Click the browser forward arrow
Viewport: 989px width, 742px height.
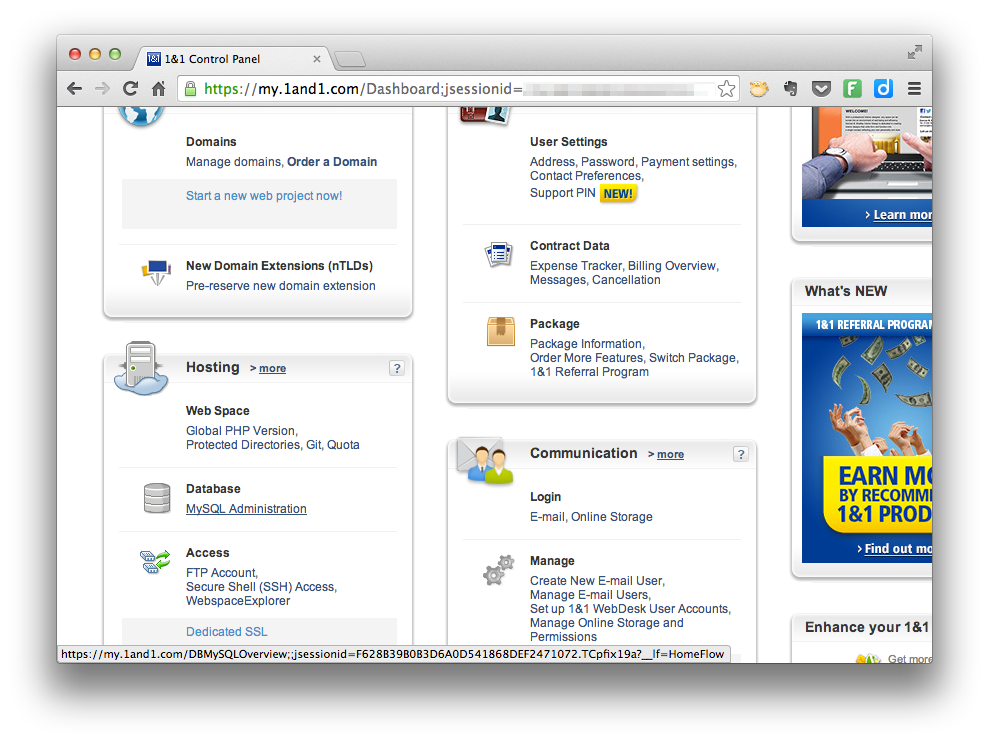click(x=102, y=89)
